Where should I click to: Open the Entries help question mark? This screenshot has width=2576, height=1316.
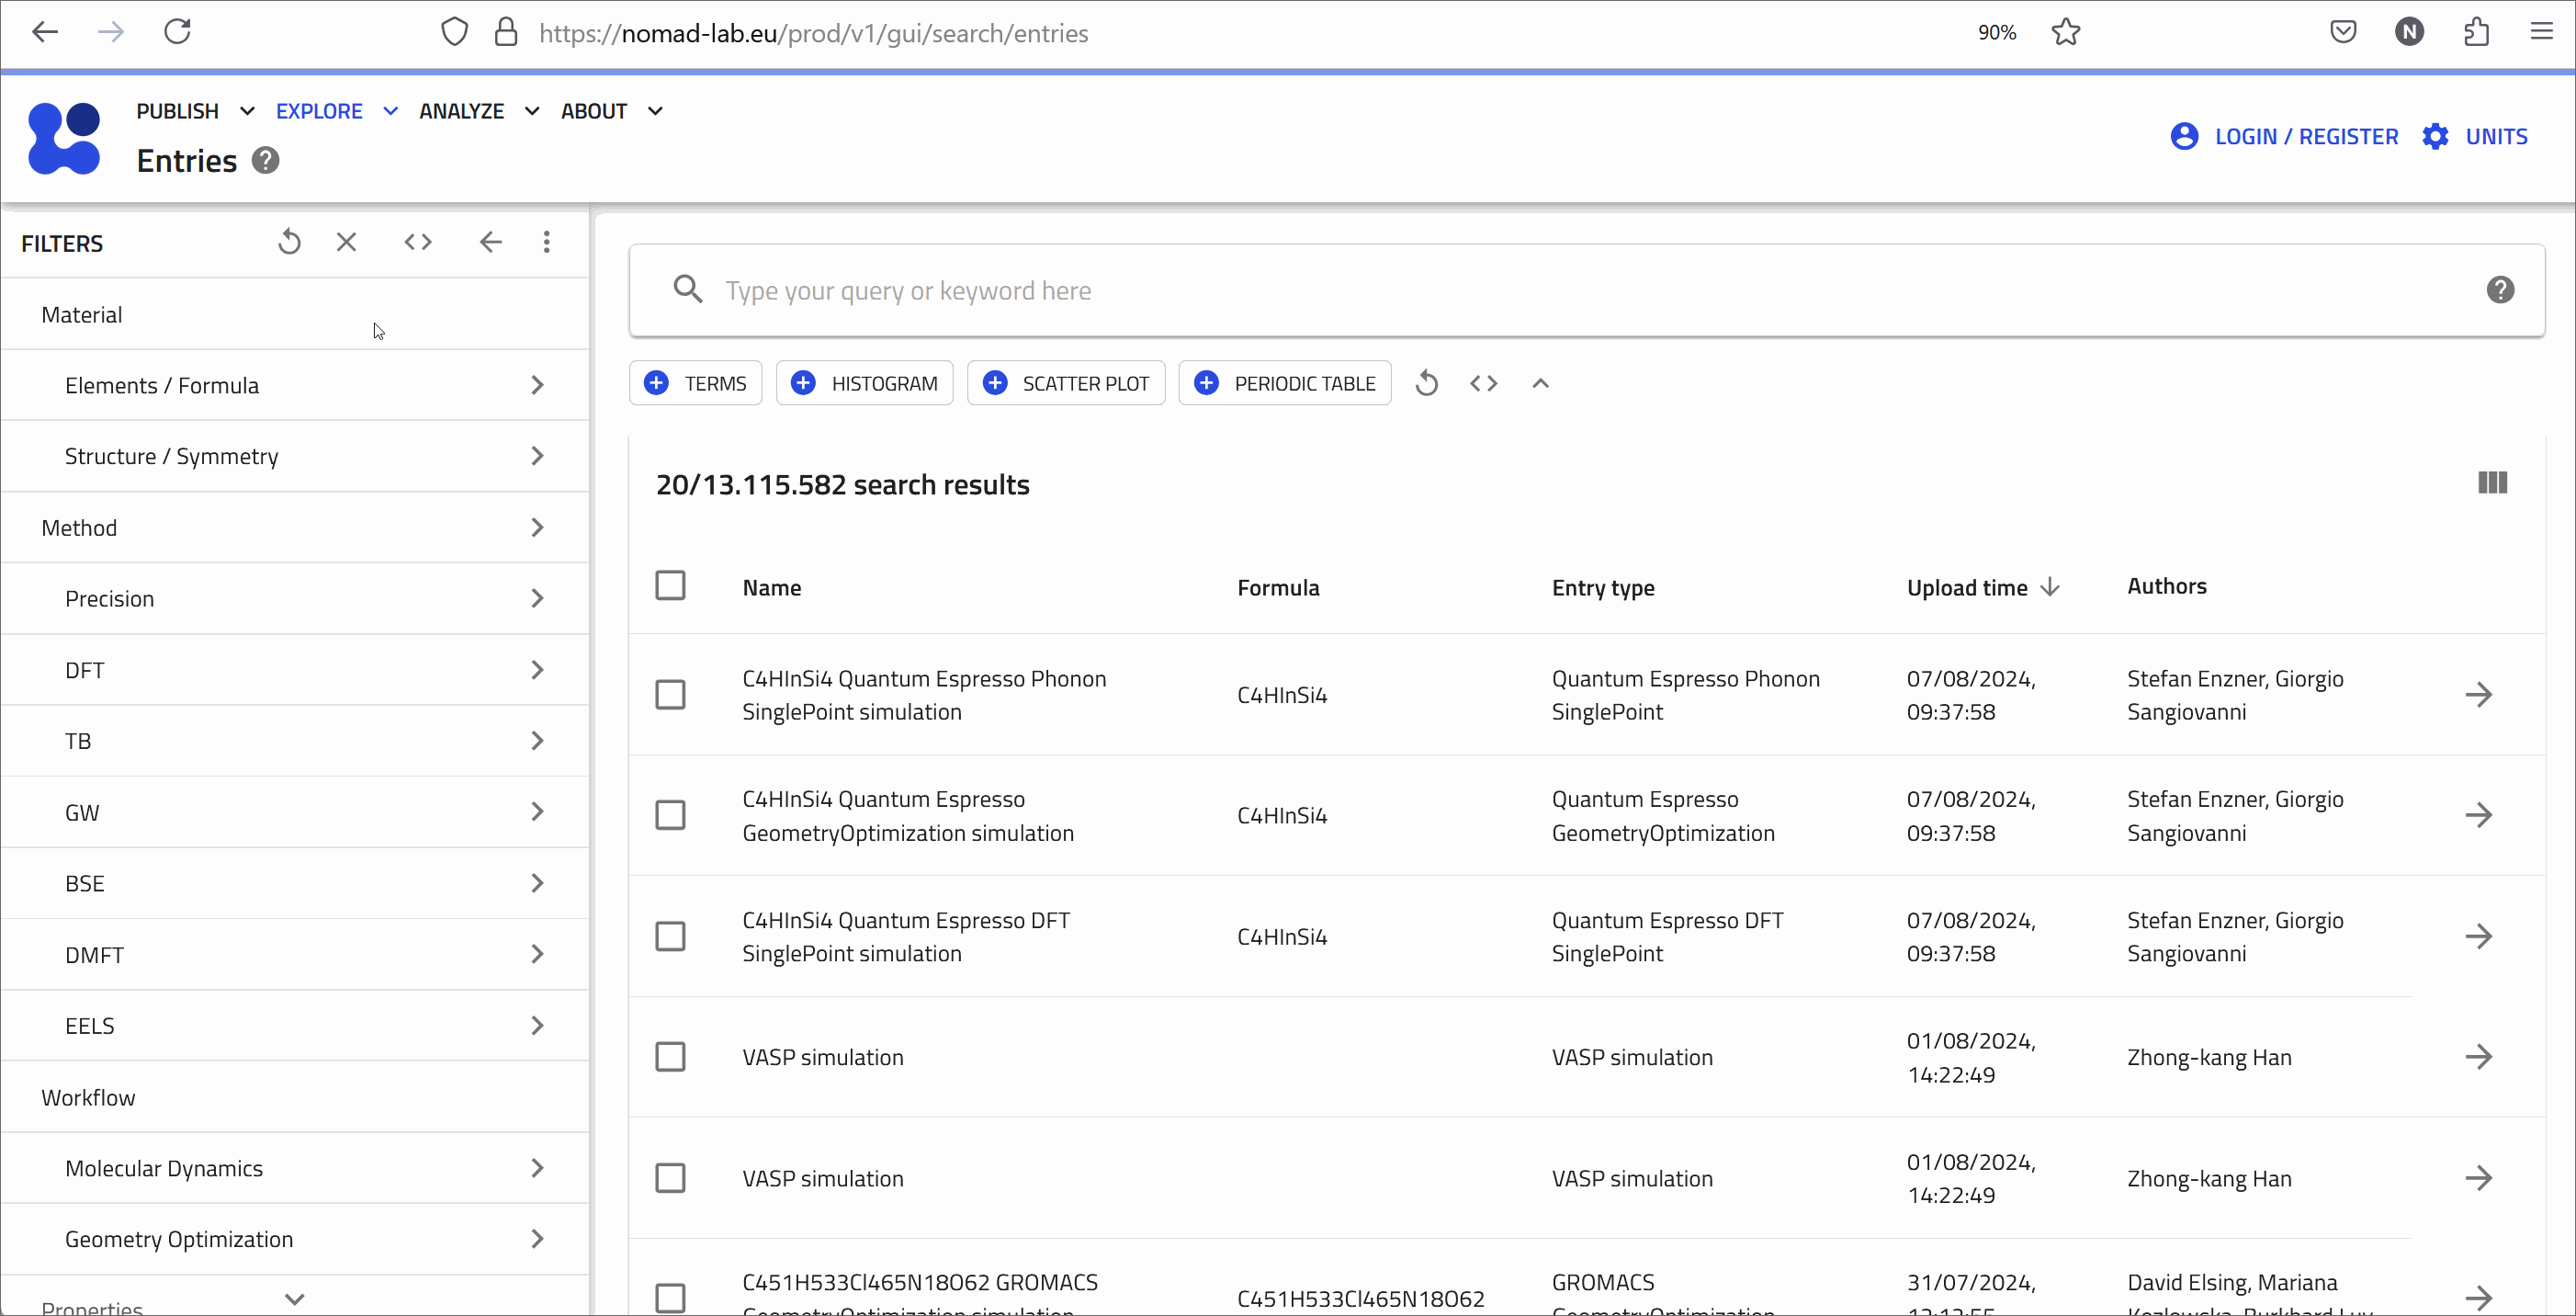[265, 161]
